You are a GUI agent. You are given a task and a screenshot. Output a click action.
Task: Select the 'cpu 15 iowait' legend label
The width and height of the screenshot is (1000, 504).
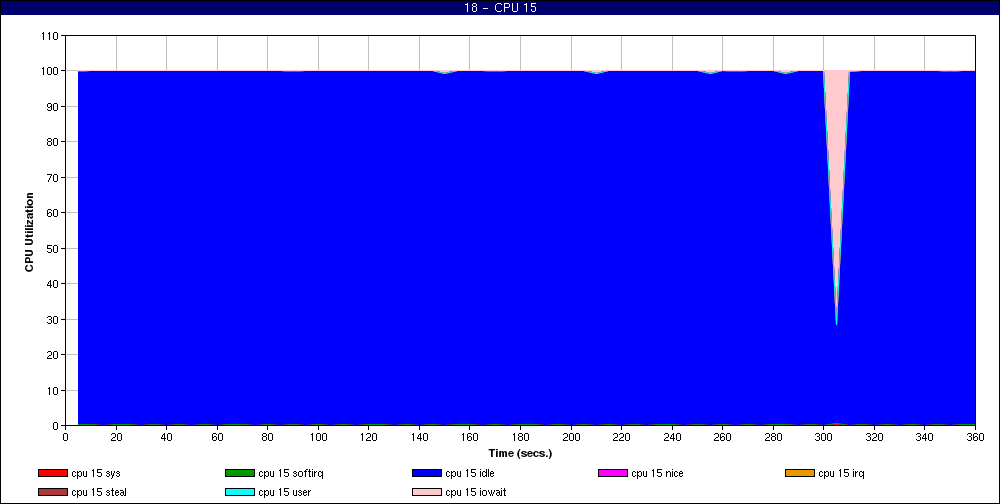(476, 493)
